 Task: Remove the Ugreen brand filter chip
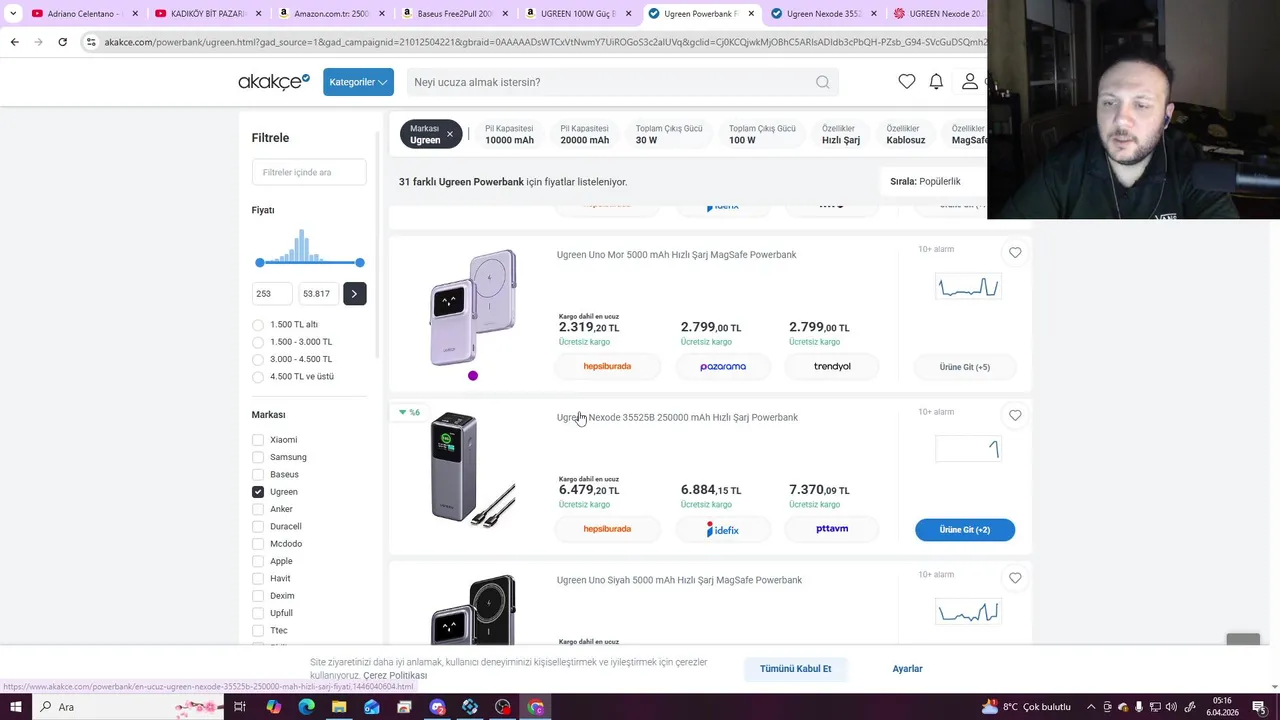[x=449, y=134]
